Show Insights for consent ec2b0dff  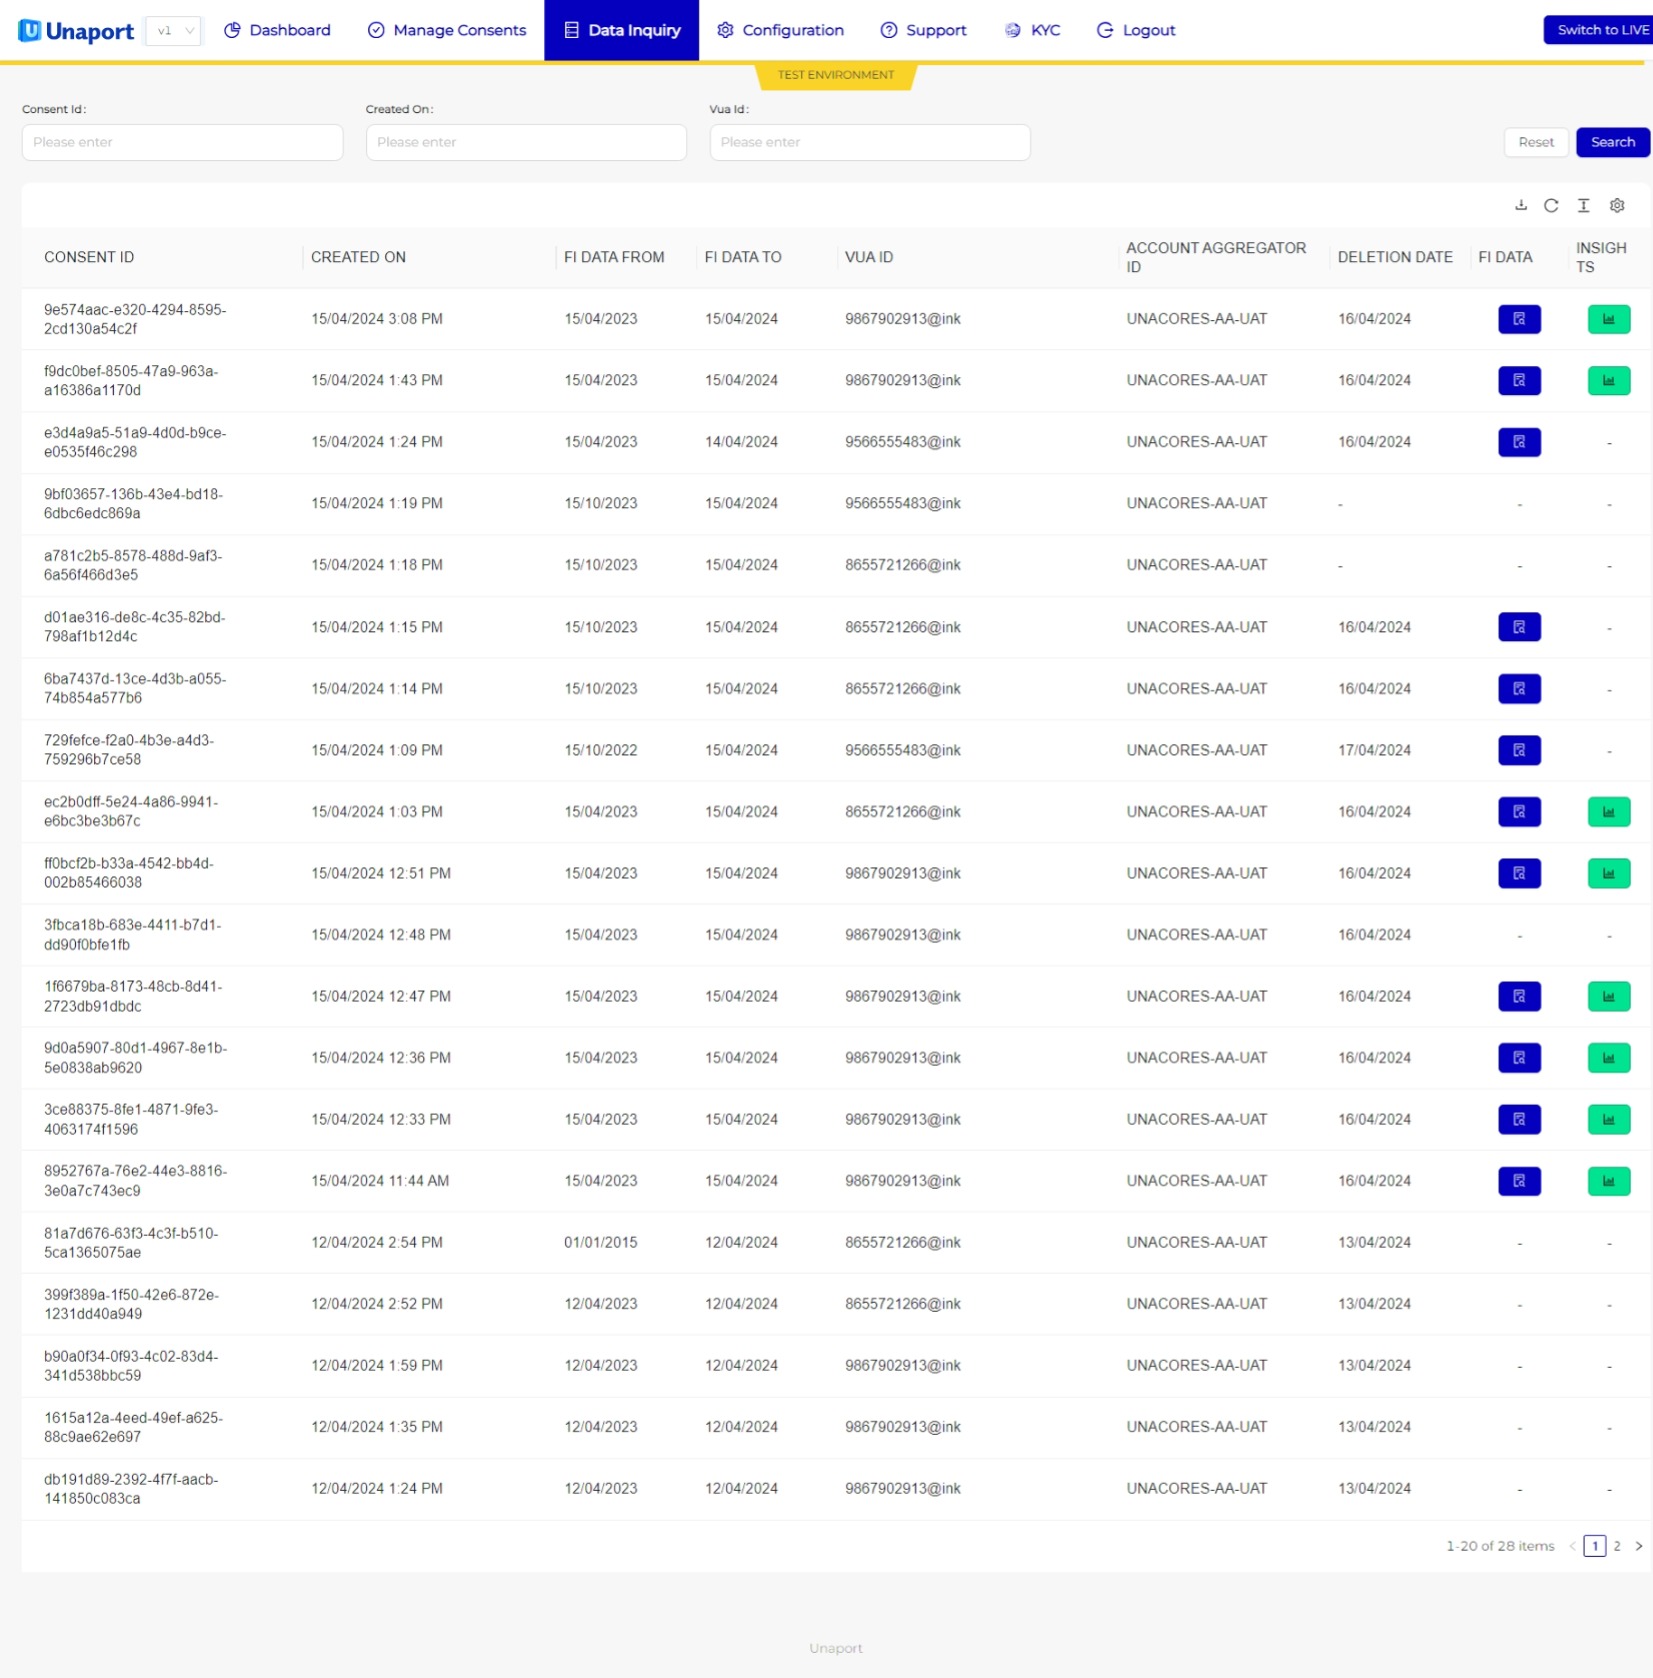pos(1608,812)
